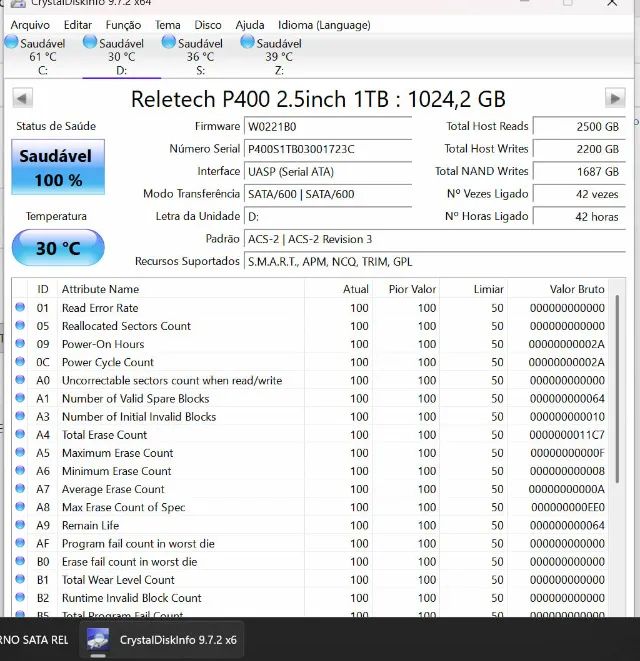Click status dot of Maximum Erase Count row

pyautogui.click(x=20, y=452)
